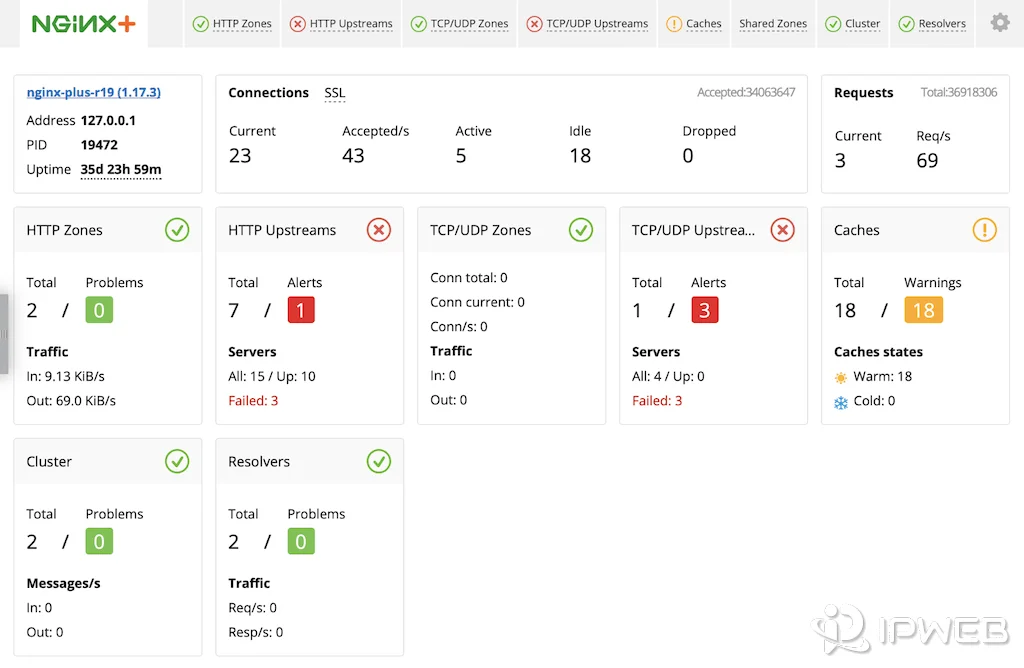The image size is (1024, 668).
Task: Click red X icon in HTTP Upstreams card
Action: [379, 230]
